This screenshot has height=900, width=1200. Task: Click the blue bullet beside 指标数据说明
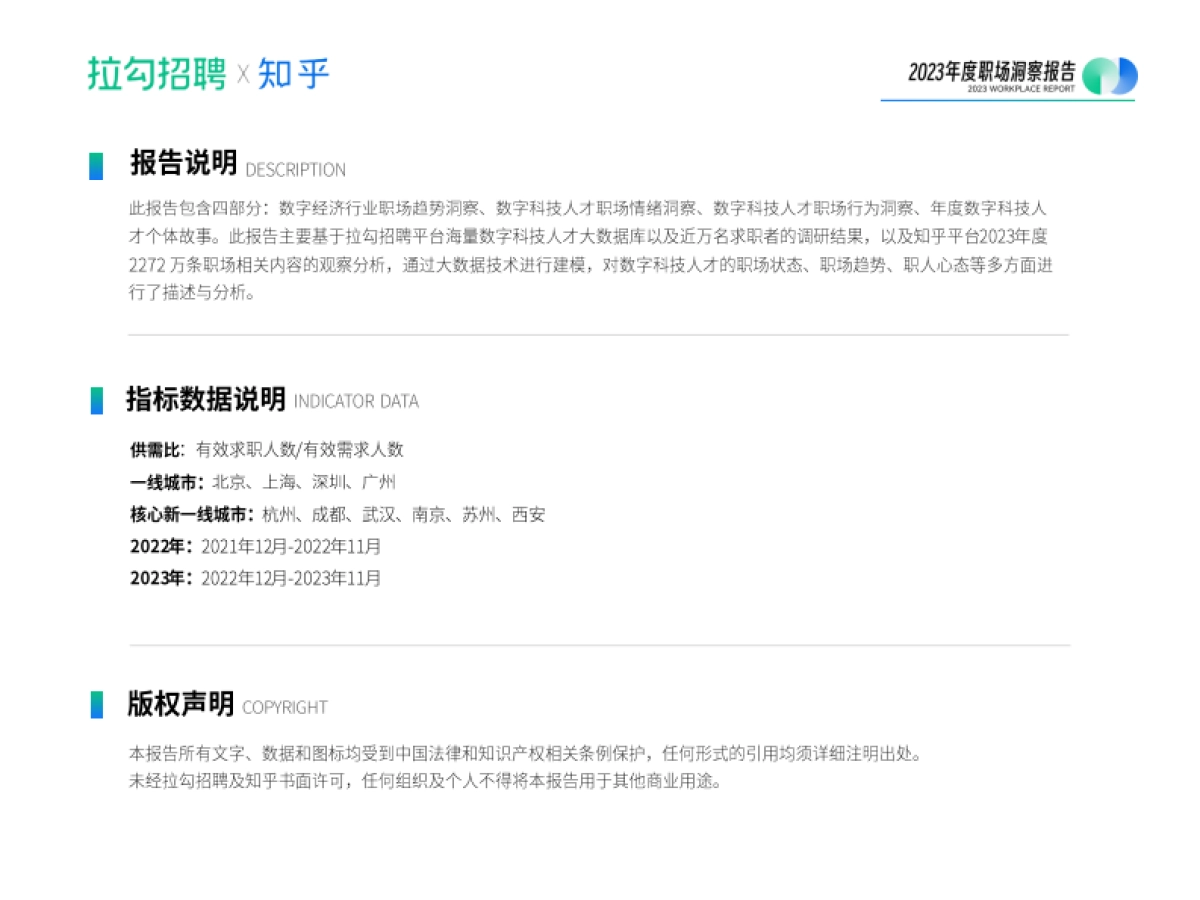click(x=96, y=400)
